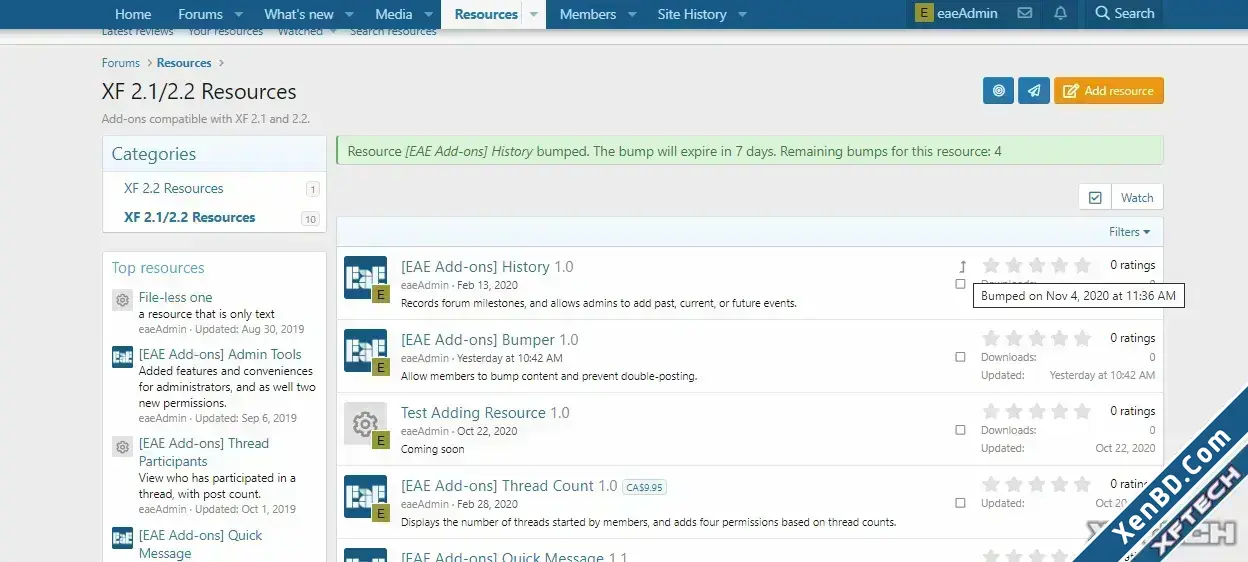The width and height of the screenshot is (1248, 562).
Task: Tick the checkbox on Thread Count row
Action: coord(960,503)
